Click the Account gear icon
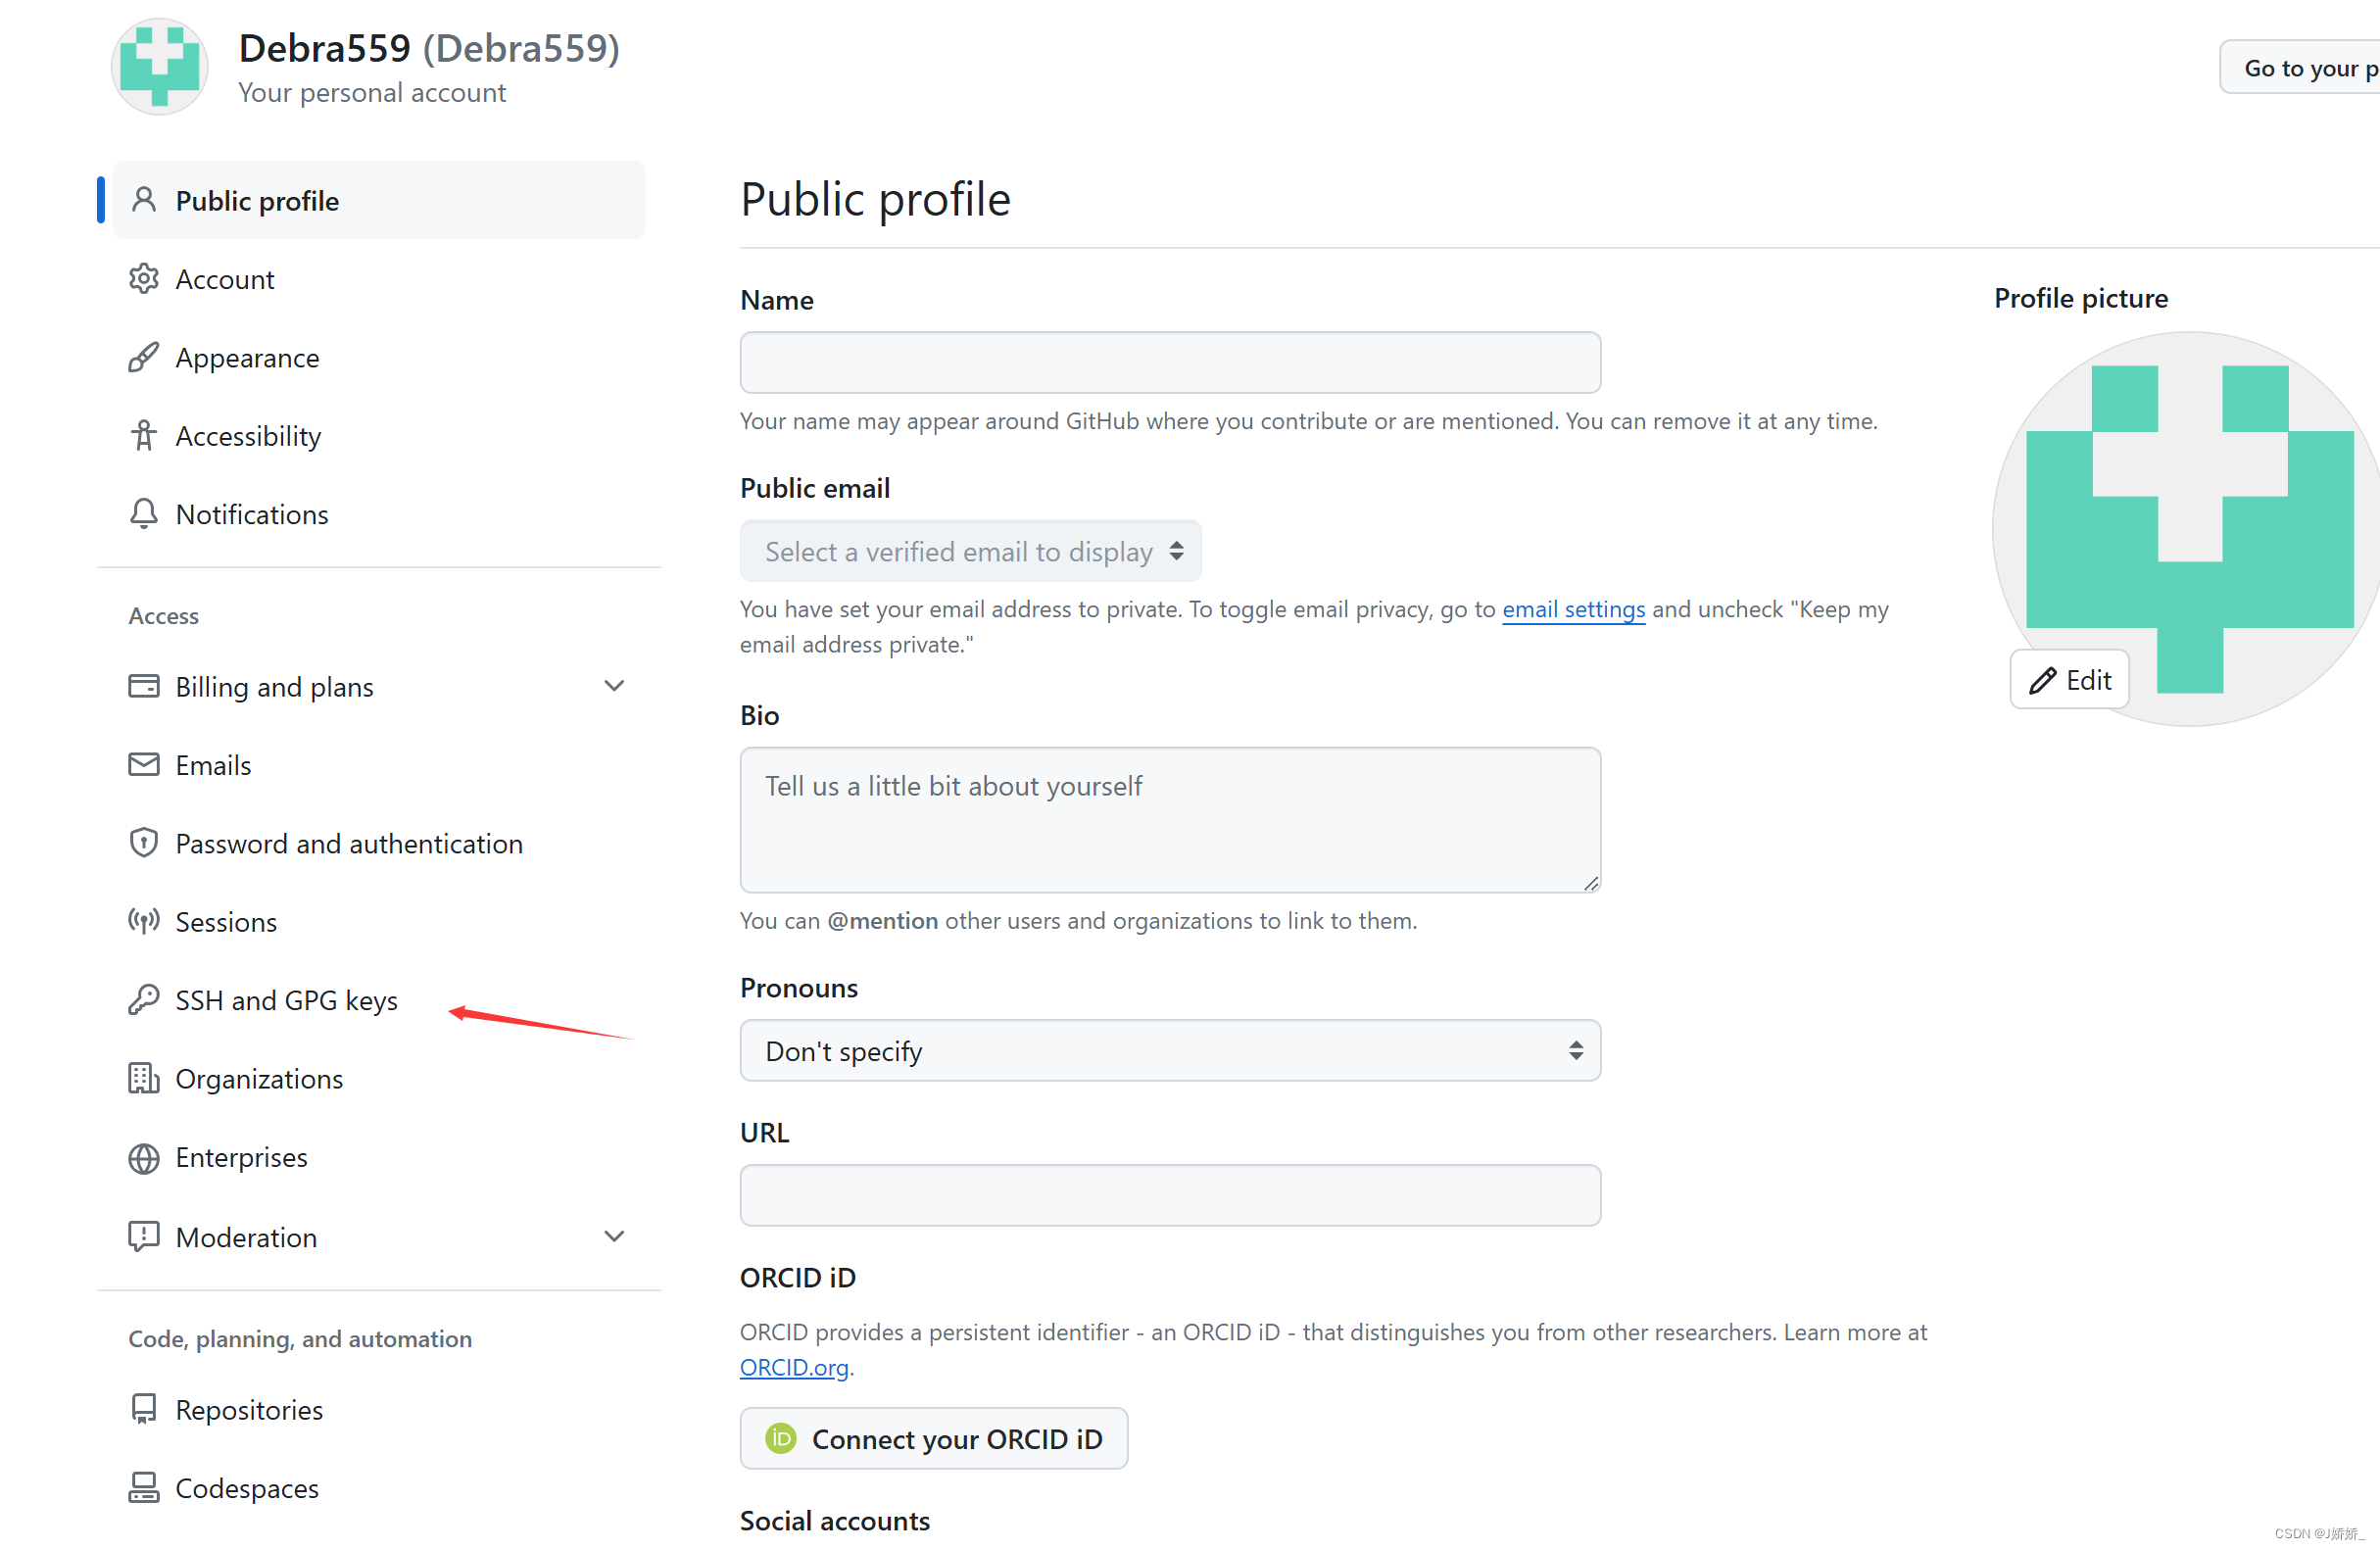 (143, 279)
